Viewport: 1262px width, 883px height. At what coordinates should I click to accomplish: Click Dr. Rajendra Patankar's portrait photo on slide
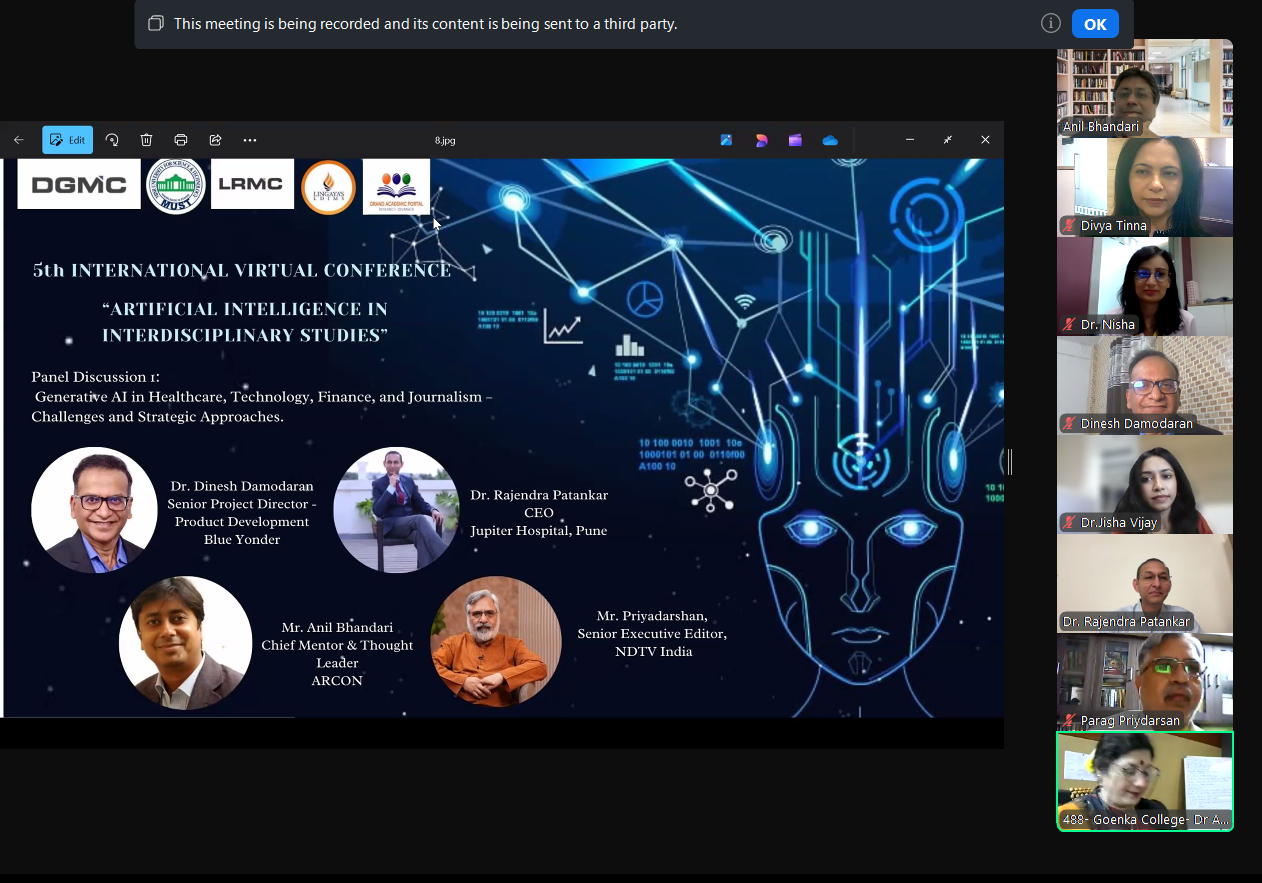396,510
